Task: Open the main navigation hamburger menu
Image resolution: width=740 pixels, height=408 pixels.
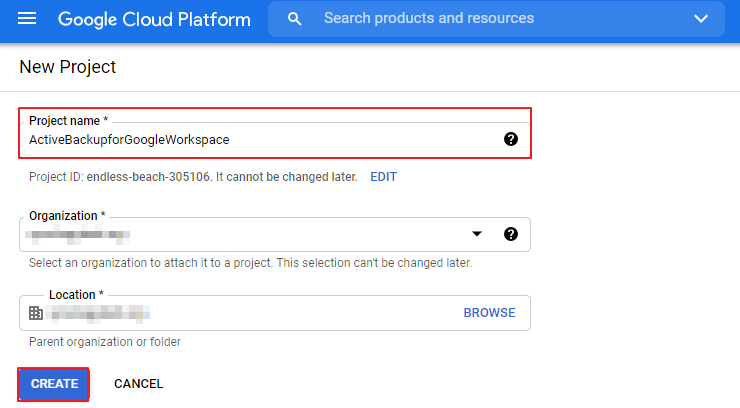Action: (x=27, y=19)
